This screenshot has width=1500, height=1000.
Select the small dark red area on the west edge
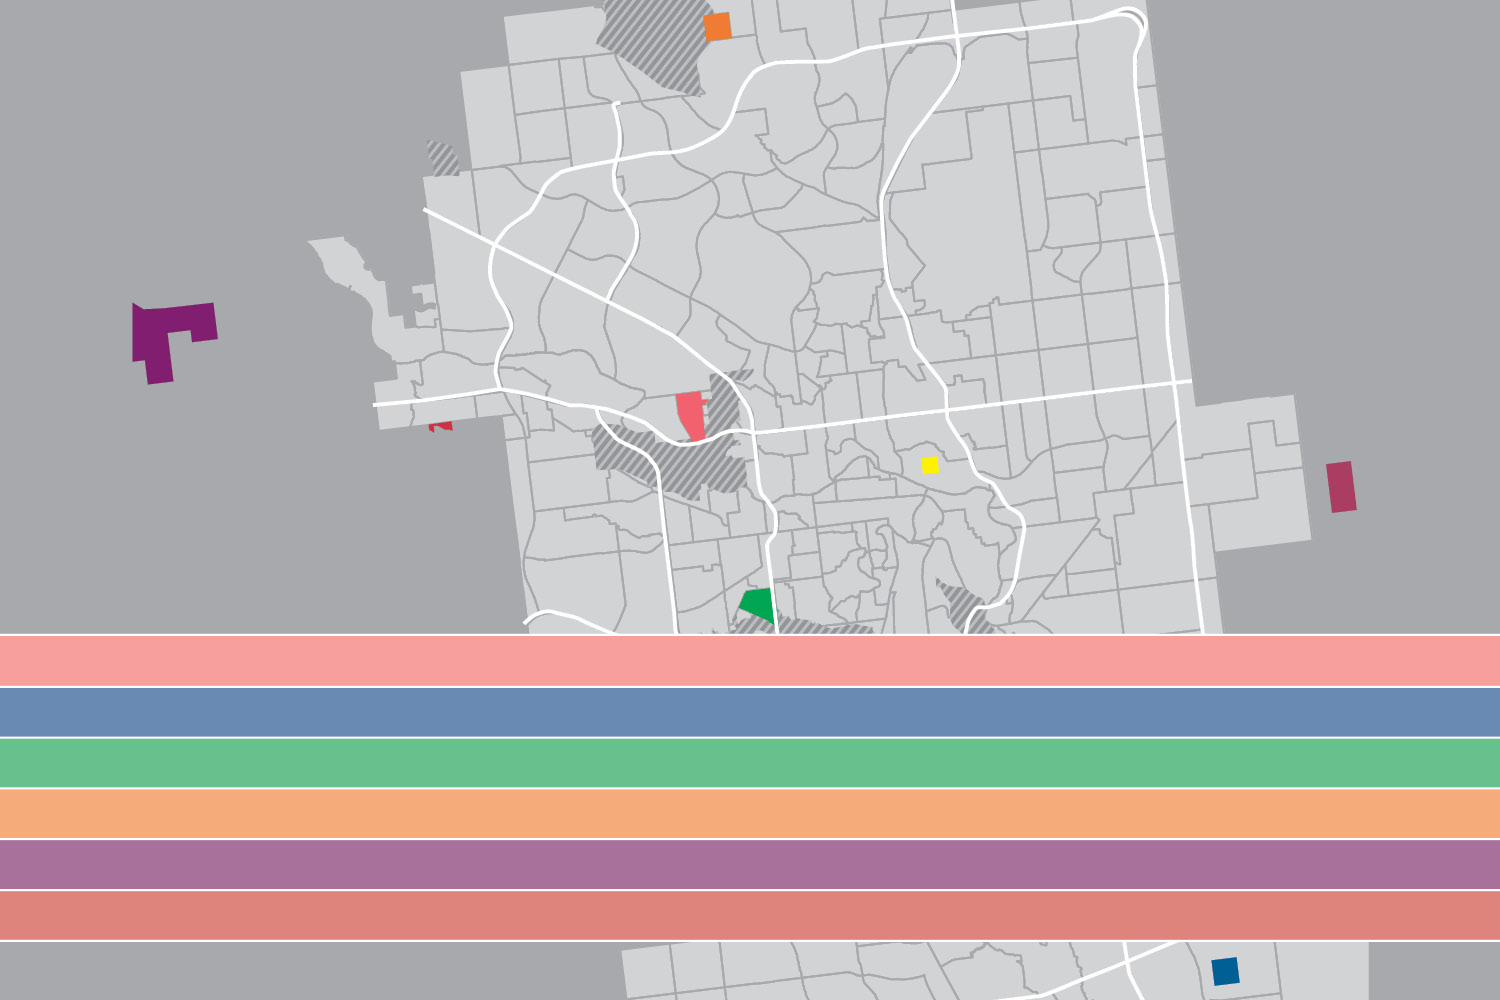coord(441,426)
